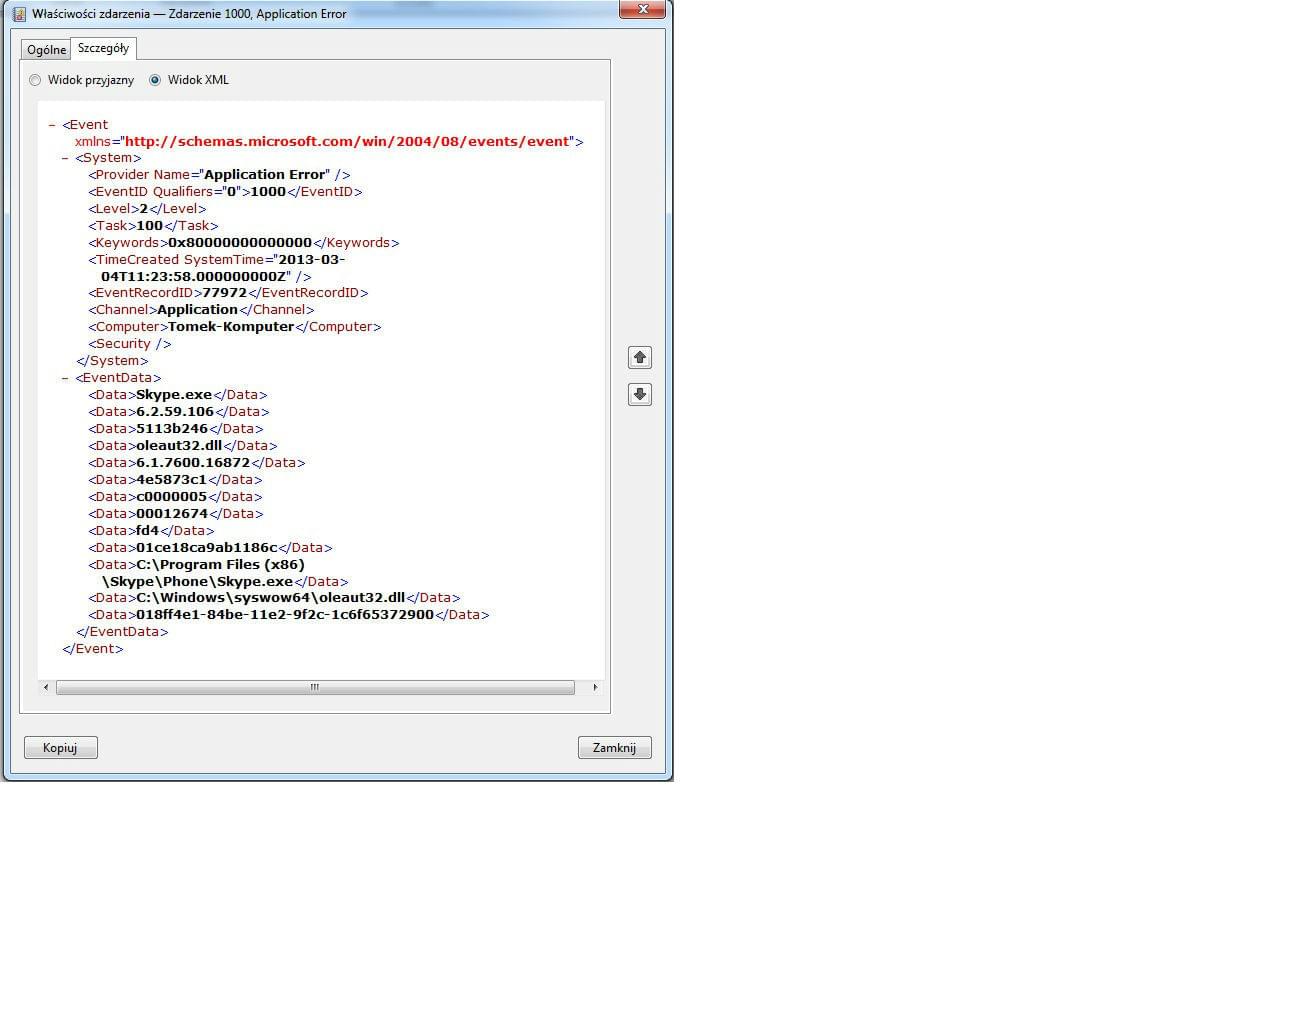
Task: Click the horizontal scrollbar thumb
Action: 315,687
